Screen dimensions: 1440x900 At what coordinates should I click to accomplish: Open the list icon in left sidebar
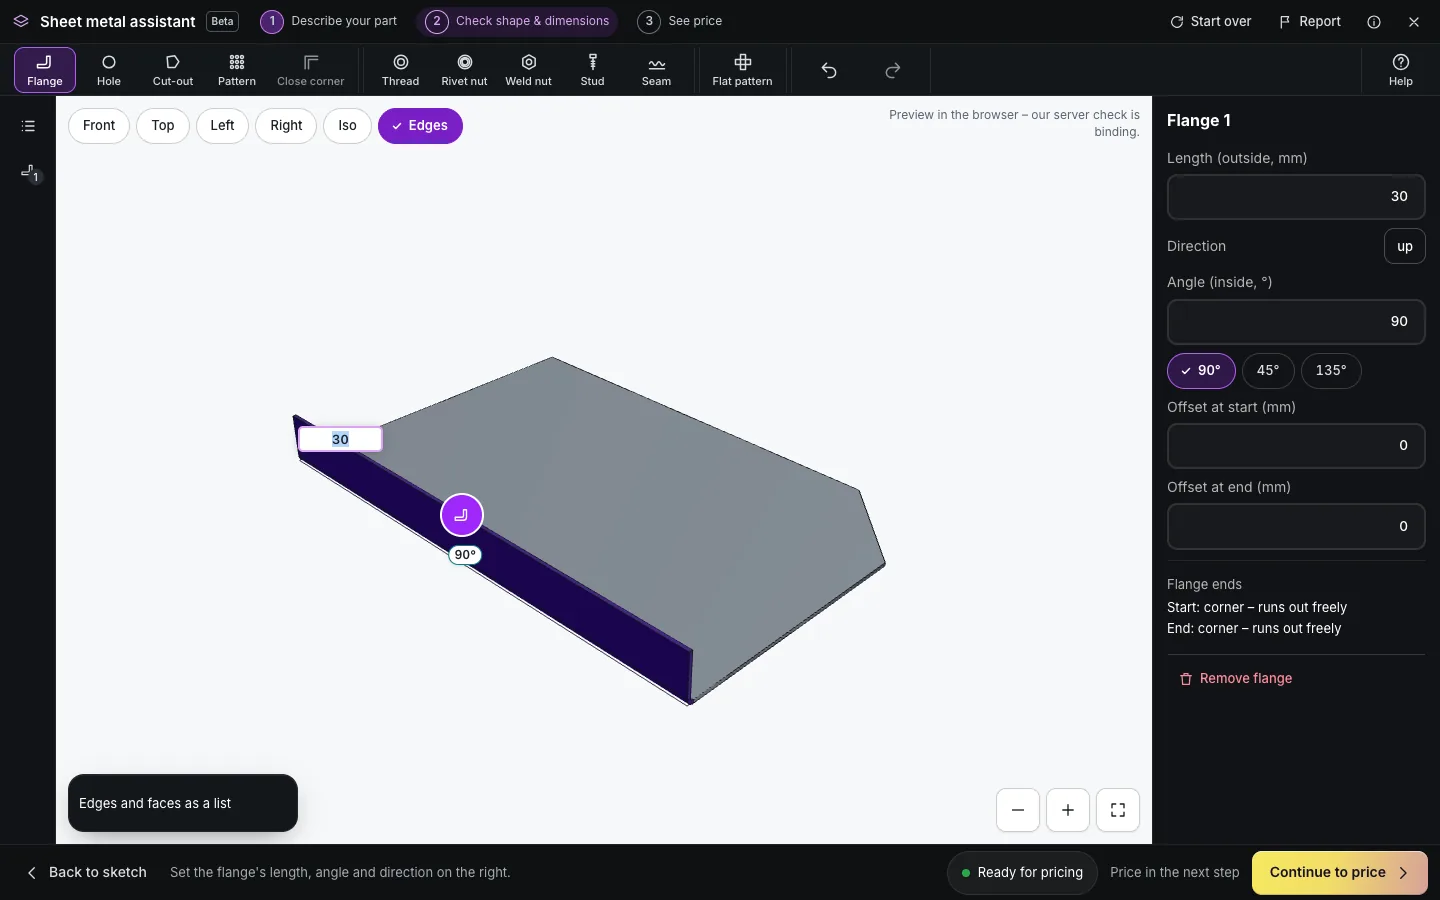pos(28,126)
